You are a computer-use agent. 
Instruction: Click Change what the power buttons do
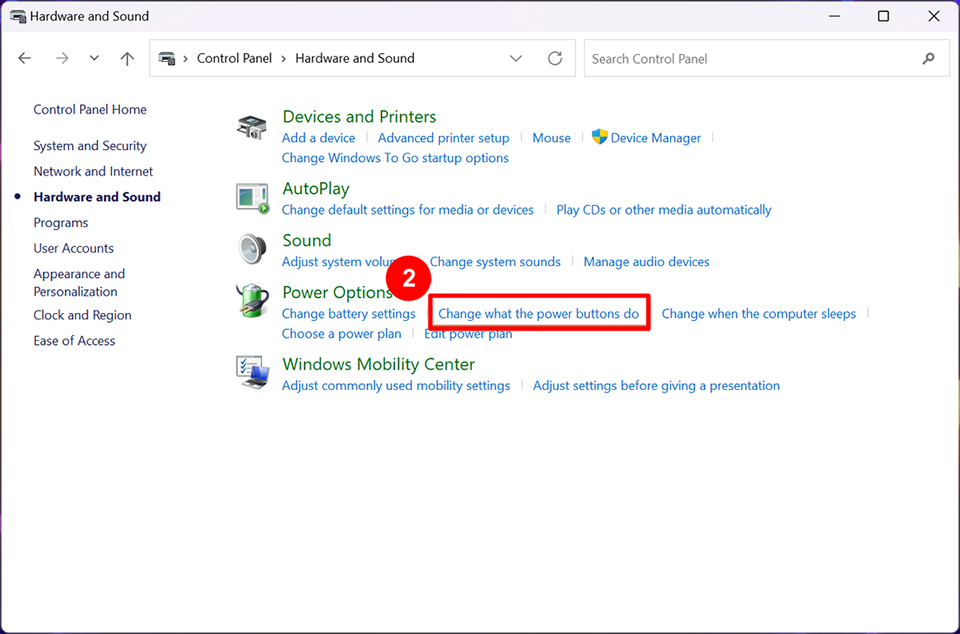pos(538,314)
